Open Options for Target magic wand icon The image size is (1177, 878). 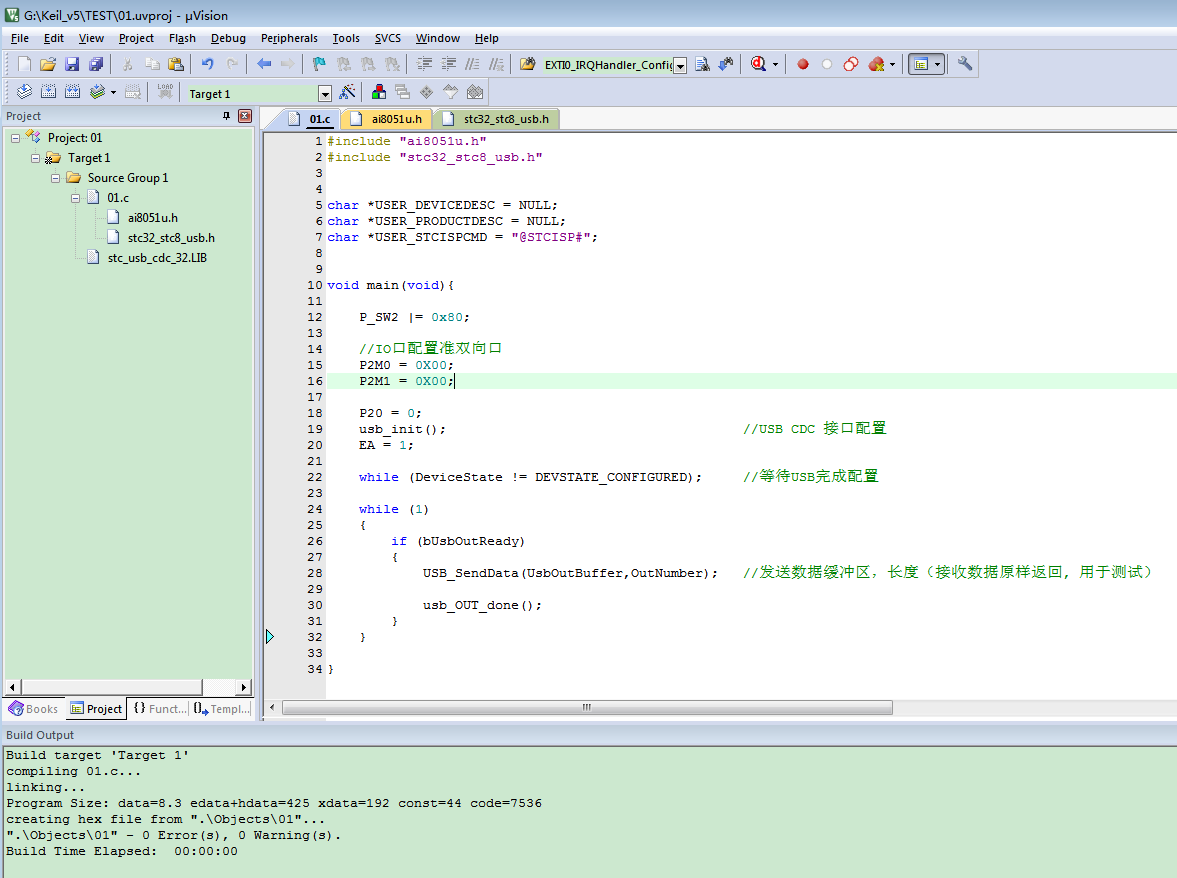coord(347,92)
